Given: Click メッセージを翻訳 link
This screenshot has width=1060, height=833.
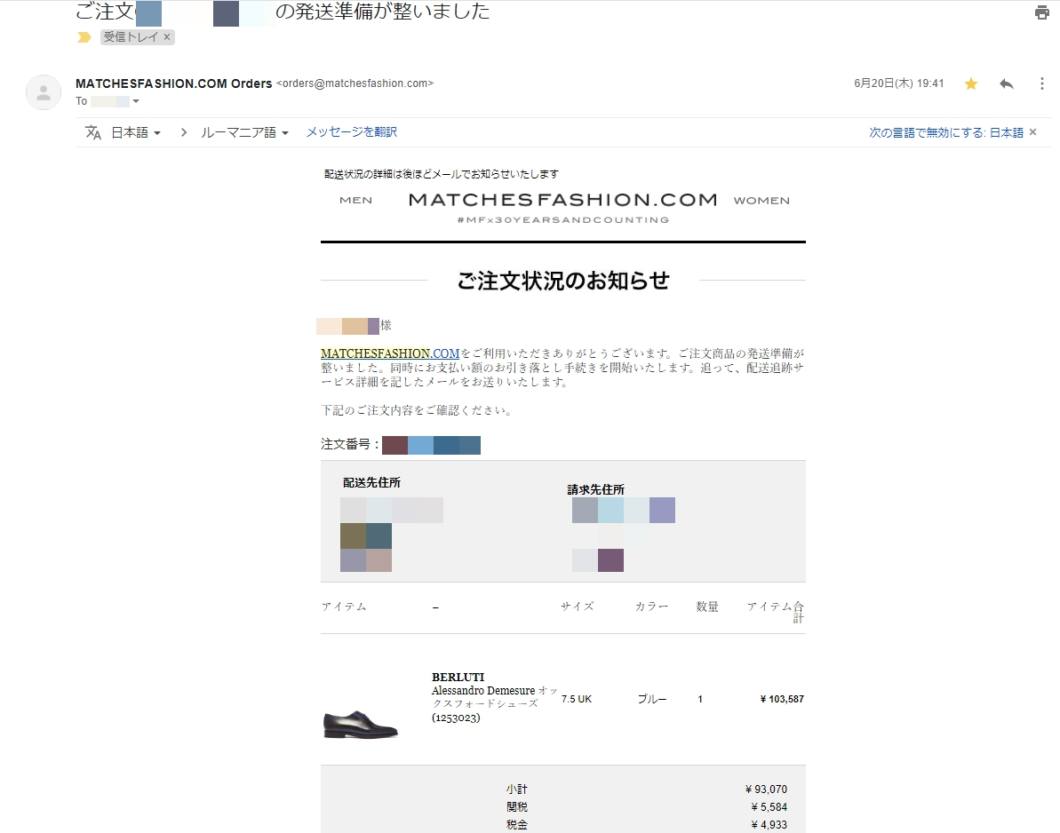Looking at the screenshot, I should click(x=352, y=132).
